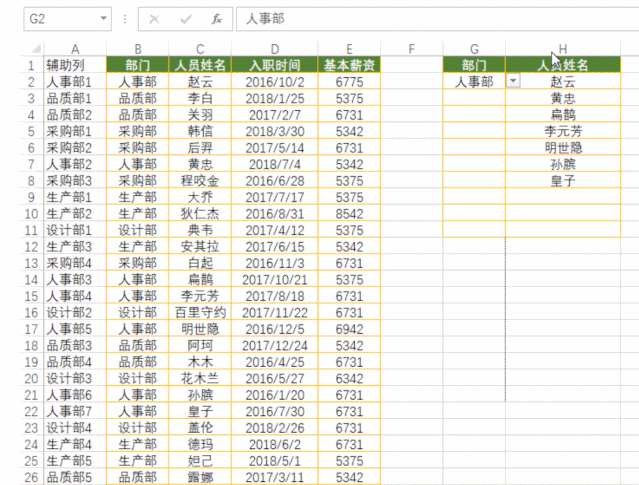
Task: Click the 生产部3 cell in column A
Action: point(75,247)
